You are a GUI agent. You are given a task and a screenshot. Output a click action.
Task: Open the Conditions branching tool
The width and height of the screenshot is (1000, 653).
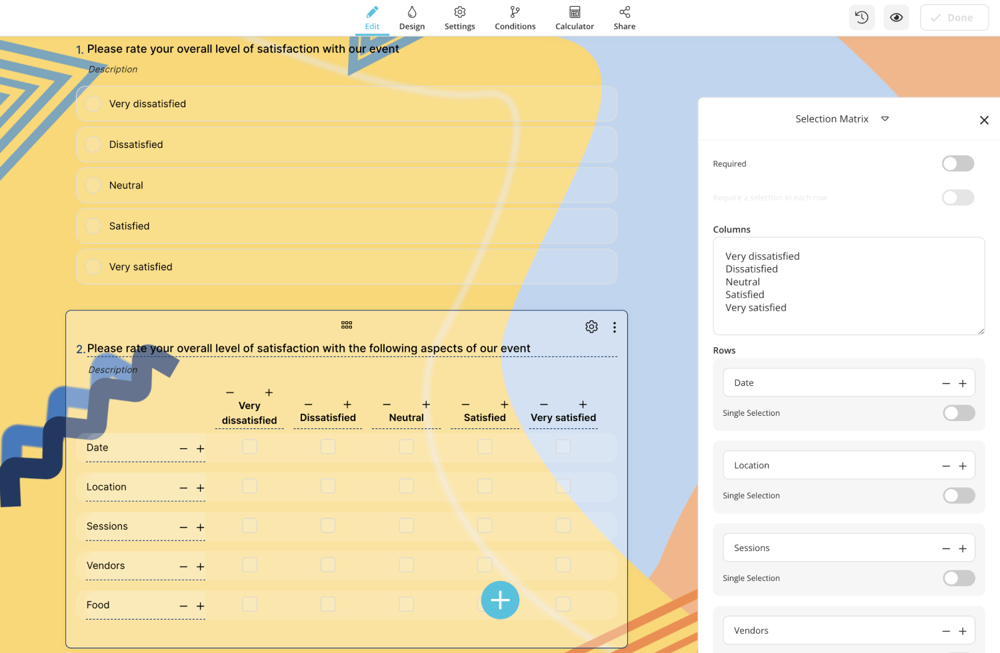pyautogui.click(x=514, y=17)
